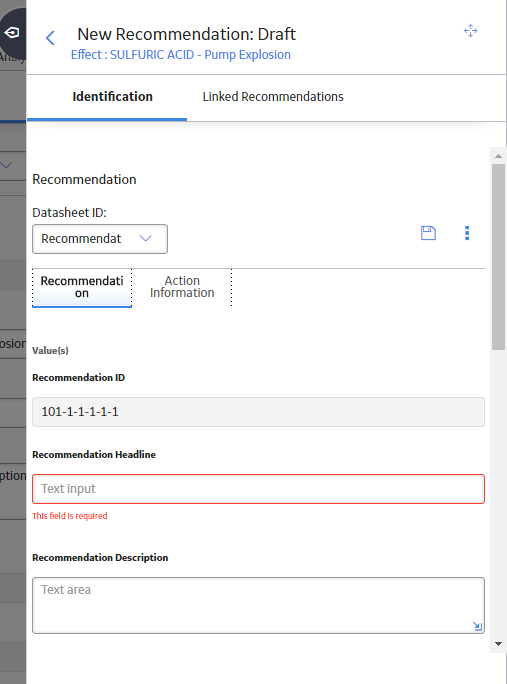
Task: Click the Recommendation ID field
Action: coord(258,412)
